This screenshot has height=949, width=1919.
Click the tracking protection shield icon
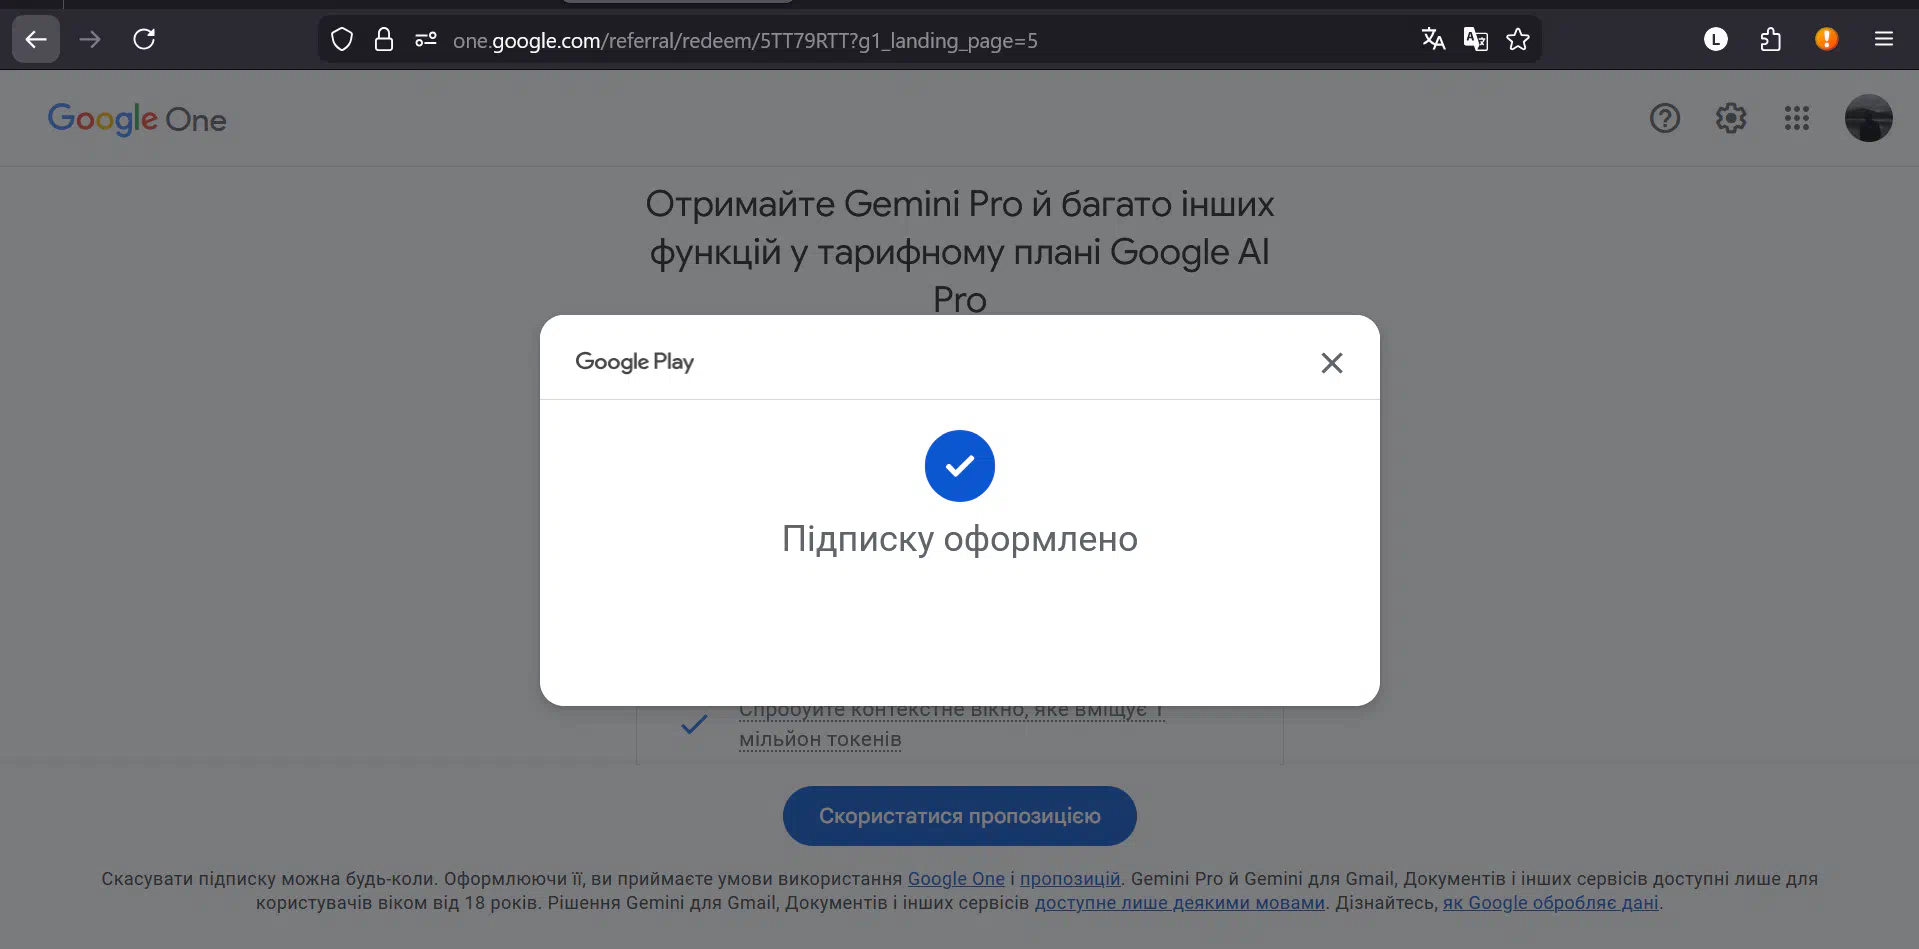point(342,40)
